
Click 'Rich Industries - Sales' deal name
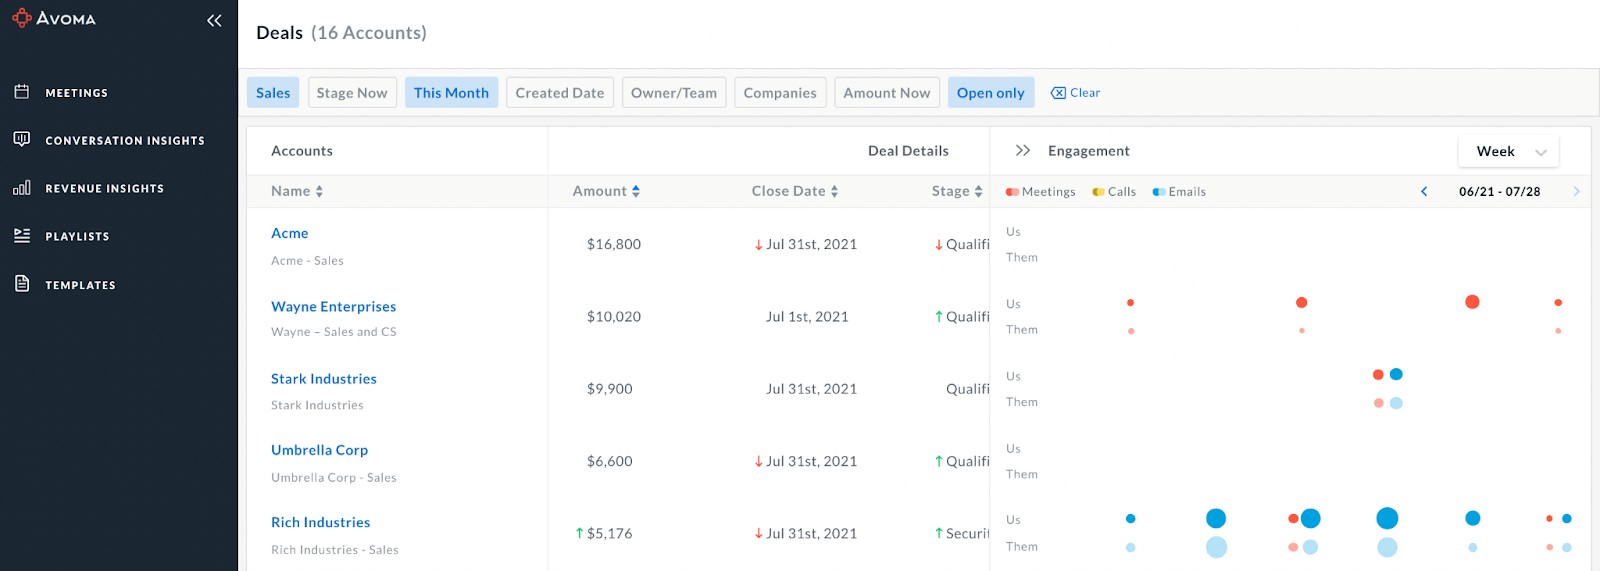[335, 550]
